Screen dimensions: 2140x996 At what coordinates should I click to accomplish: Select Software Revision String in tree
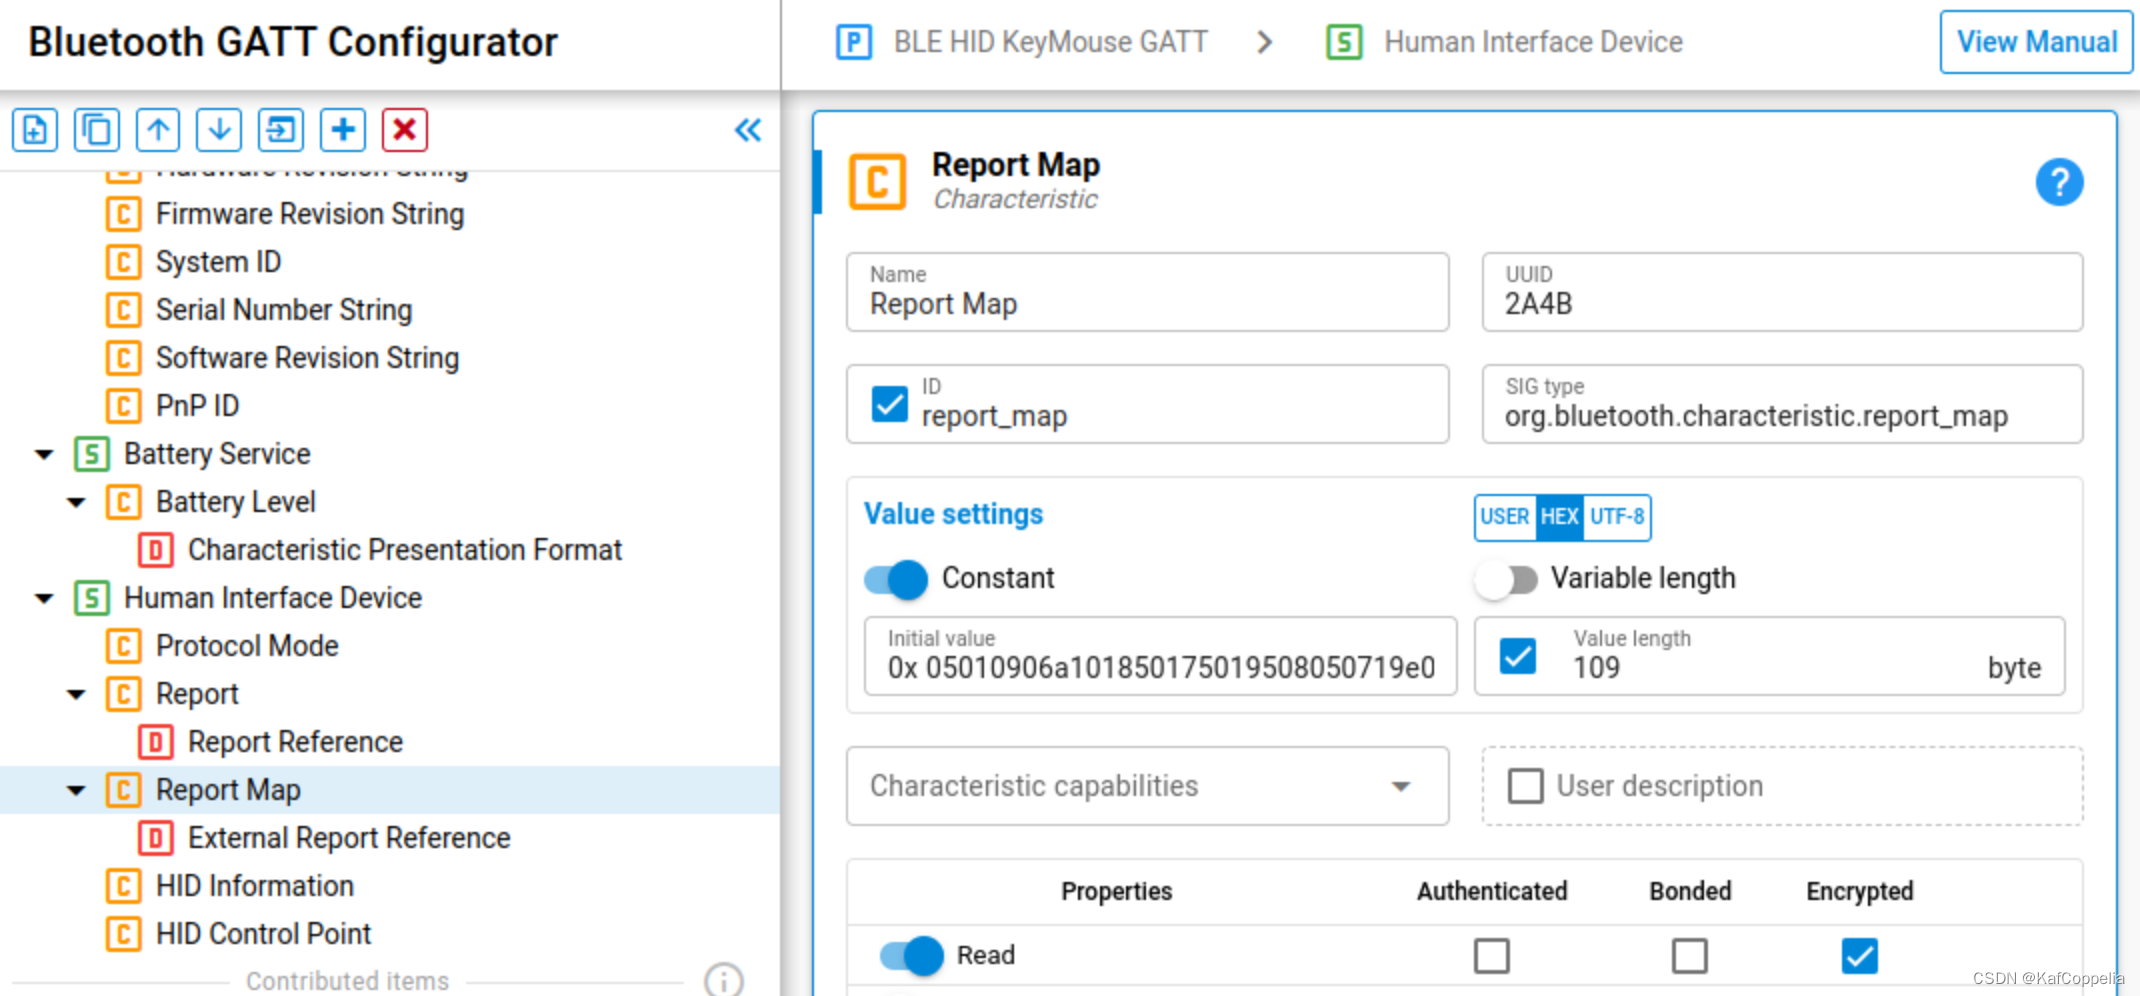click(x=307, y=358)
